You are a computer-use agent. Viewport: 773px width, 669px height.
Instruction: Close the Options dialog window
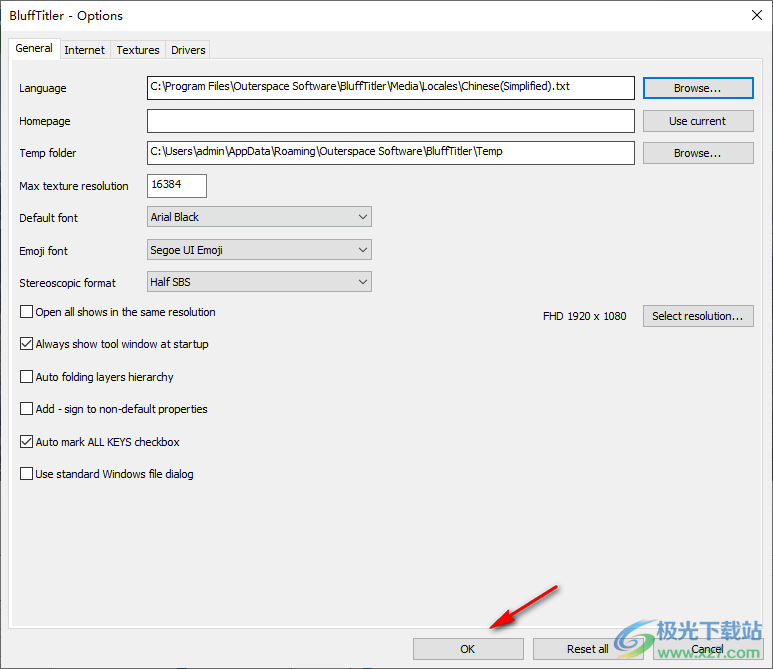click(753, 15)
